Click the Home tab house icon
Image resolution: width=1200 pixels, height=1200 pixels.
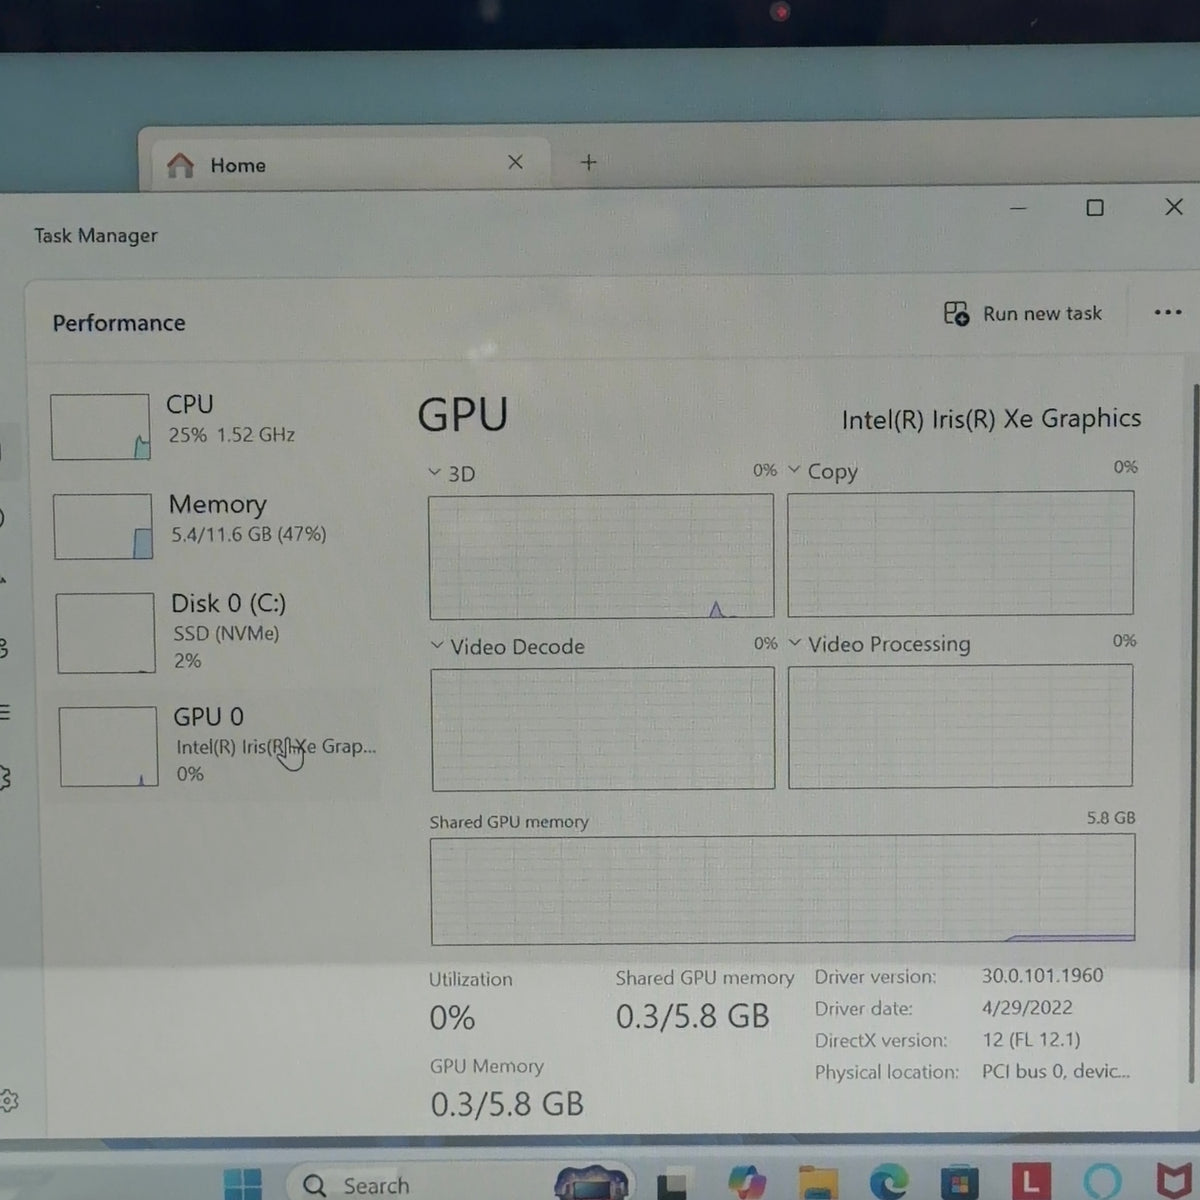pyautogui.click(x=181, y=165)
